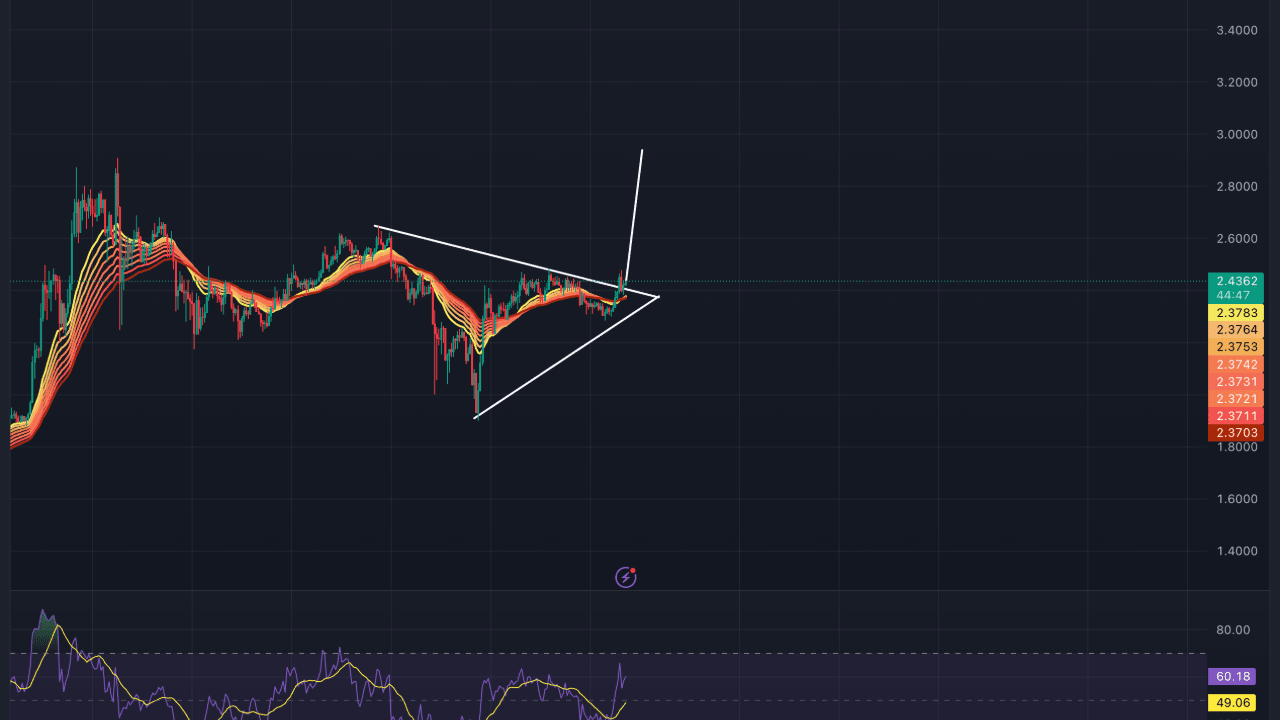Click the 1.8000 price axis label
This screenshot has height=720, width=1280.
pos(1237,447)
